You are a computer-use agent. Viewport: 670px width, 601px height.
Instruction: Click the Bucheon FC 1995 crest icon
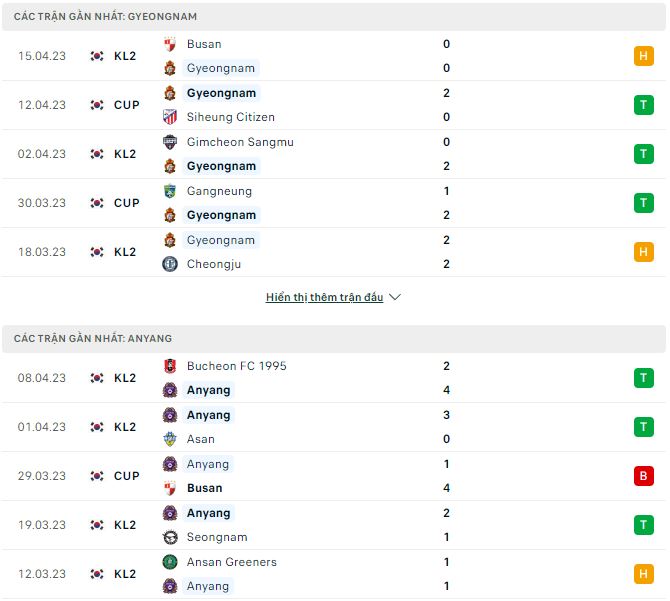pyautogui.click(x=170, y=366)
